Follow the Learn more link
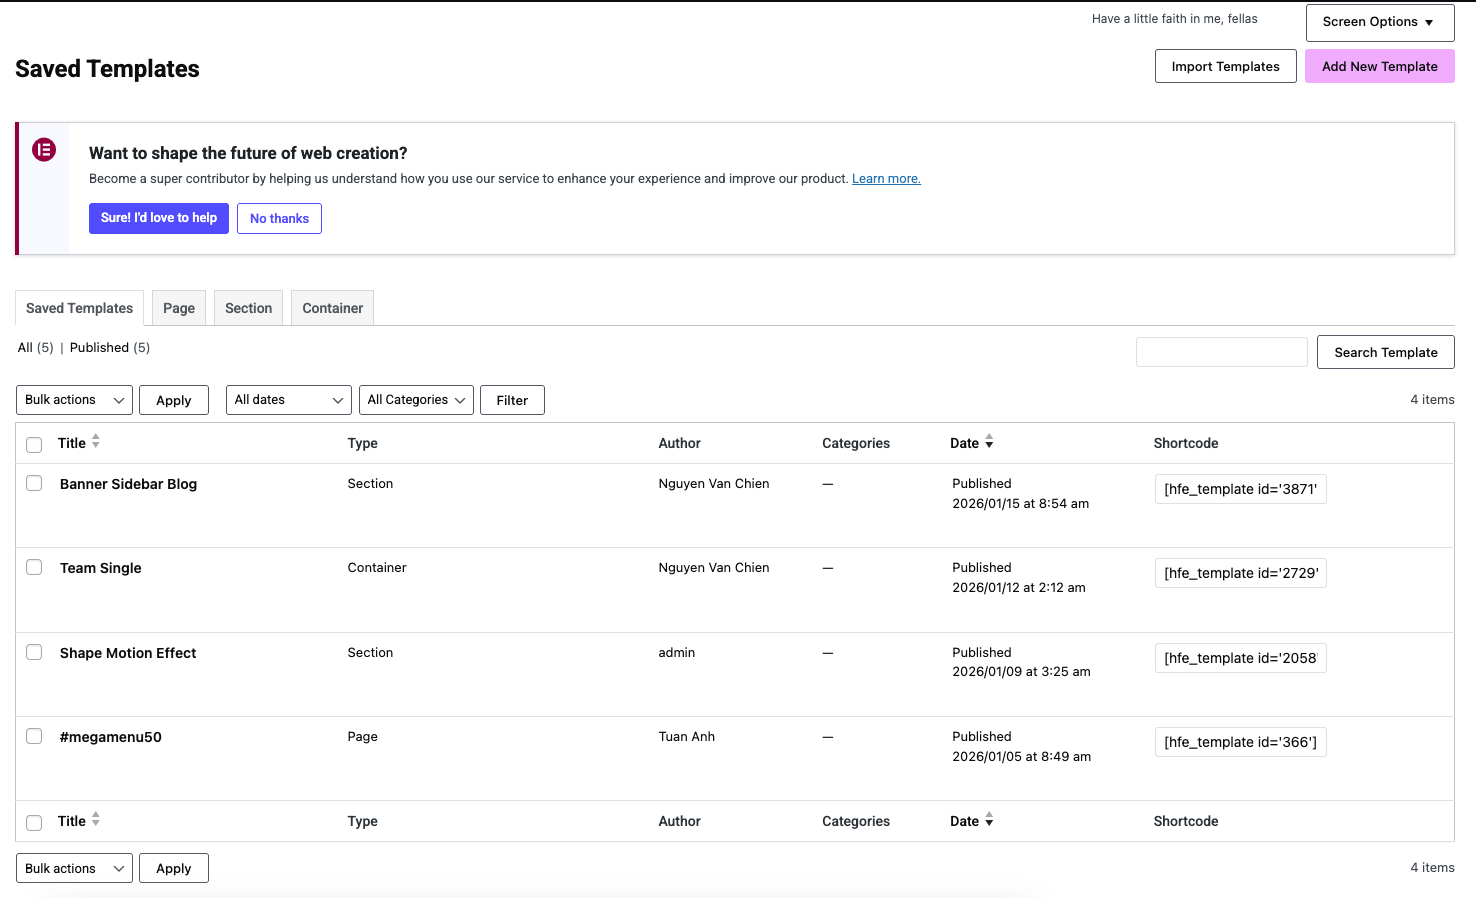This screenshot has height=898, width=1476. (886, 179)
